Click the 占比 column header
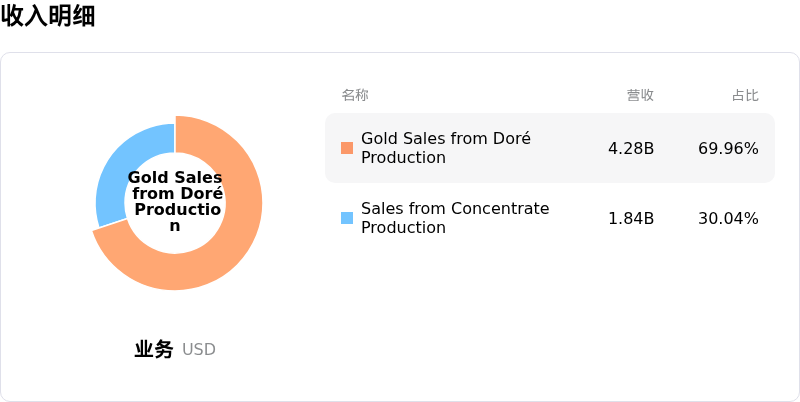Image resolution: width=800 pixels, height=402 pixels. (x=745, y=95)
